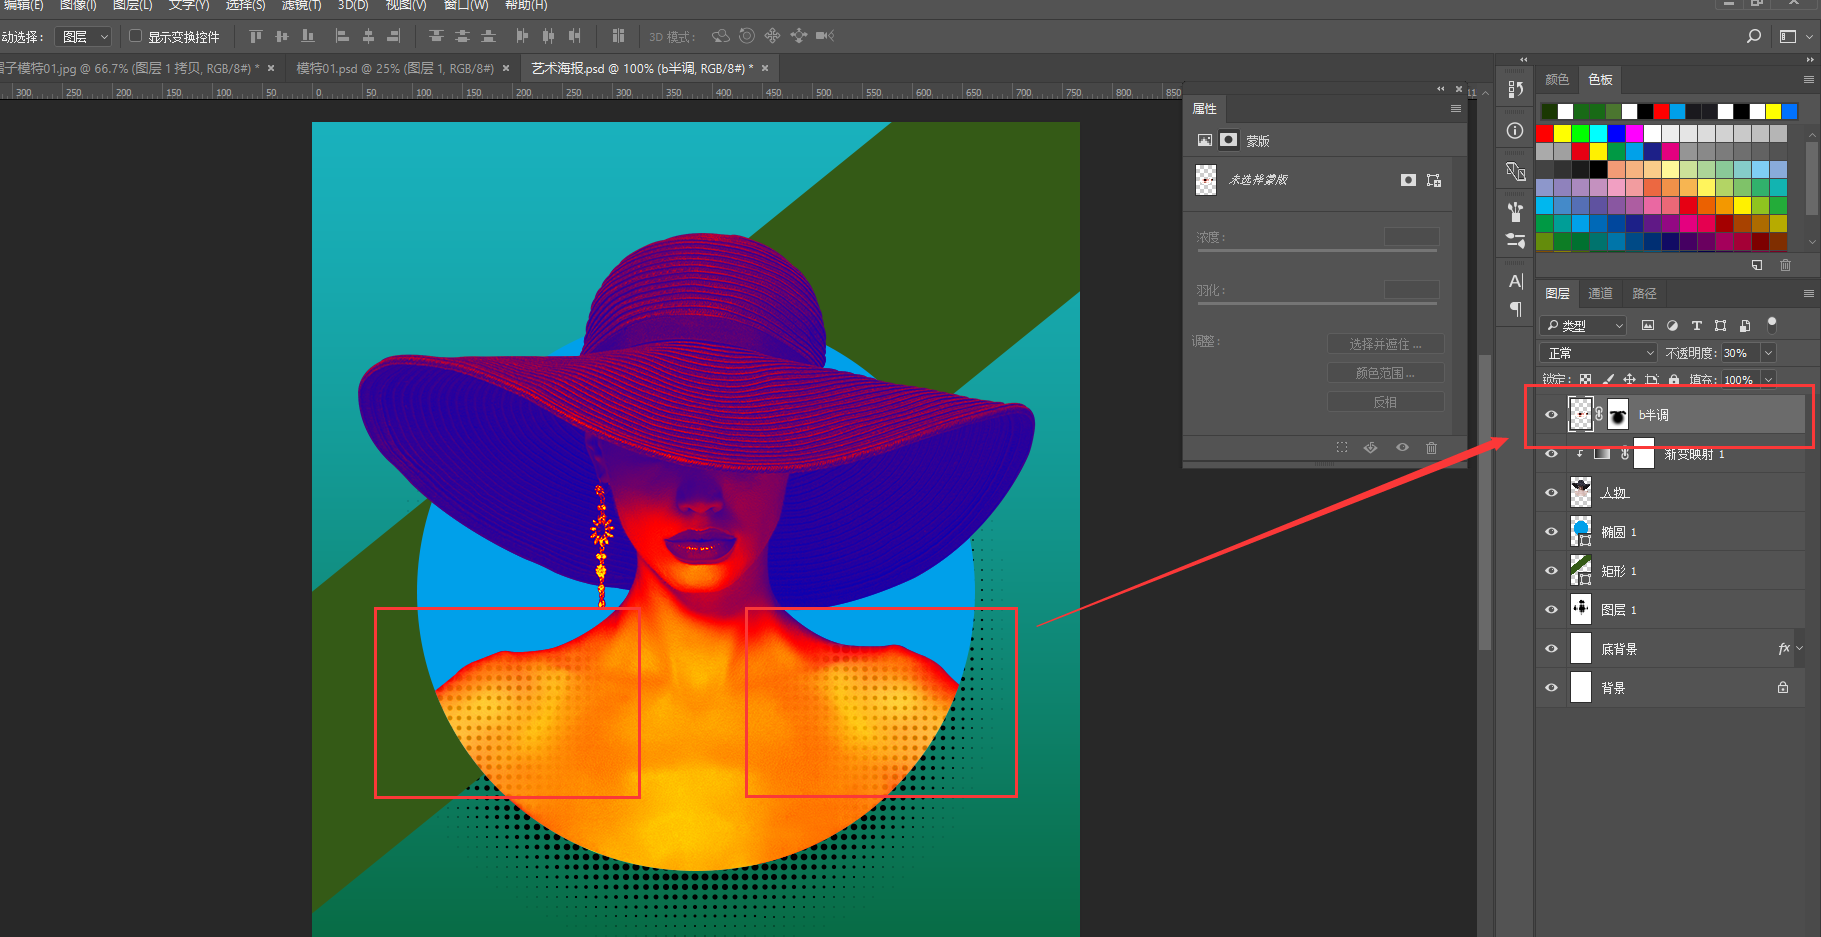1821x937 pixels.
Task: Hide the 渐变映射 1 layer
Action: (1551, 454)
